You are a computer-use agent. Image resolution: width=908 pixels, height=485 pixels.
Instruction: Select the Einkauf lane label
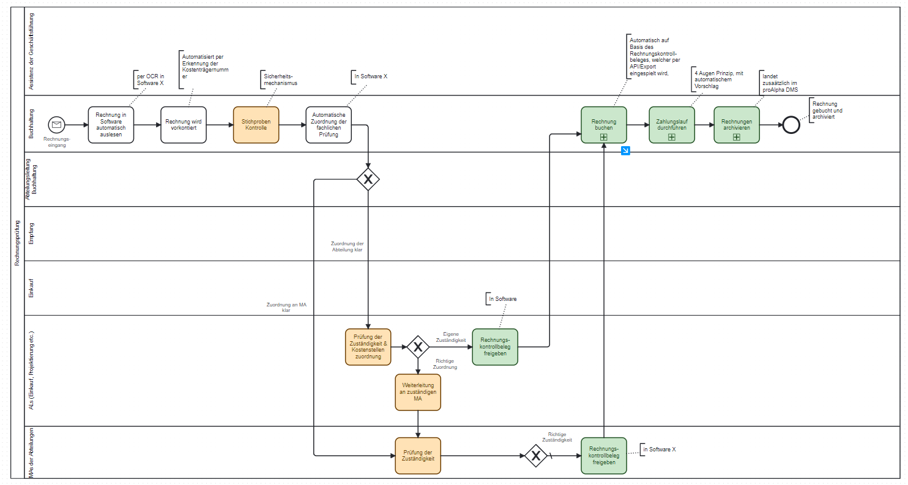(x=31, y=288)
